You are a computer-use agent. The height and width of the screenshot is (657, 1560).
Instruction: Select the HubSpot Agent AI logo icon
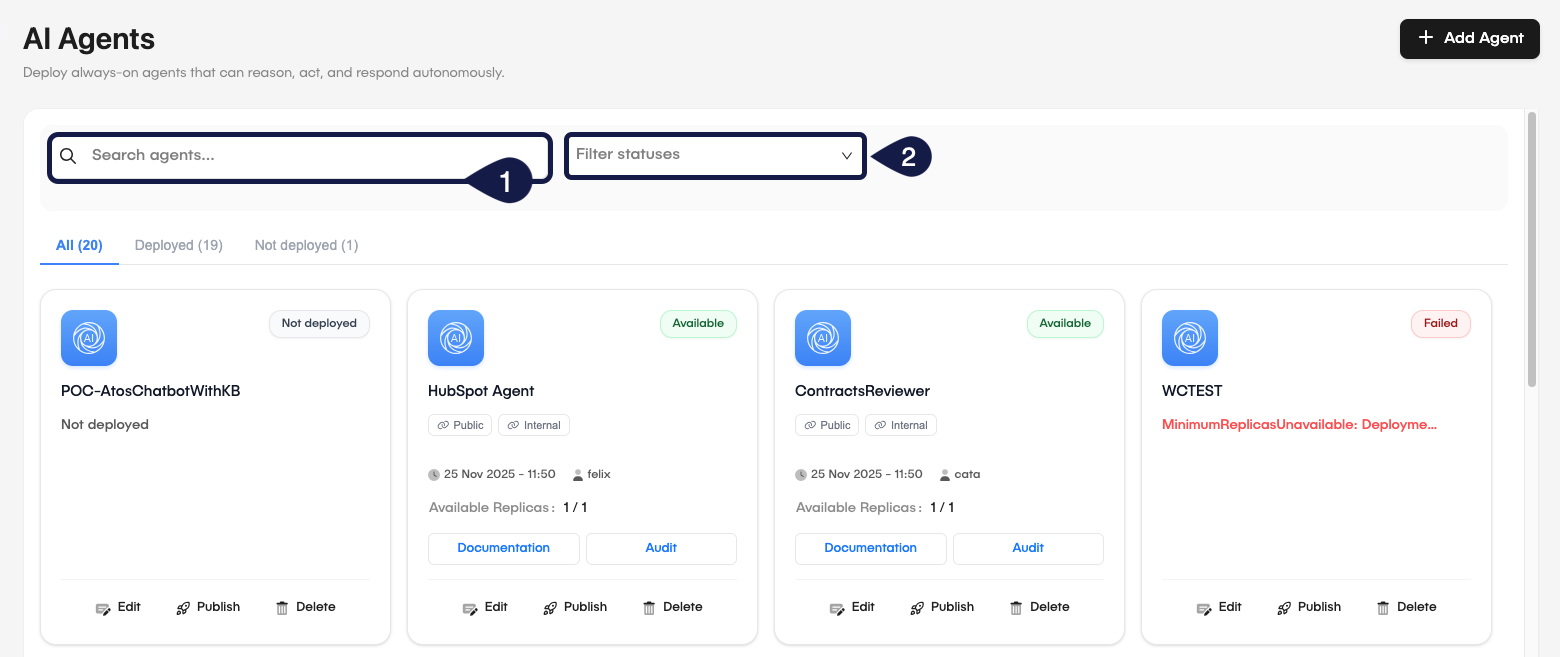tap(455, 338)
